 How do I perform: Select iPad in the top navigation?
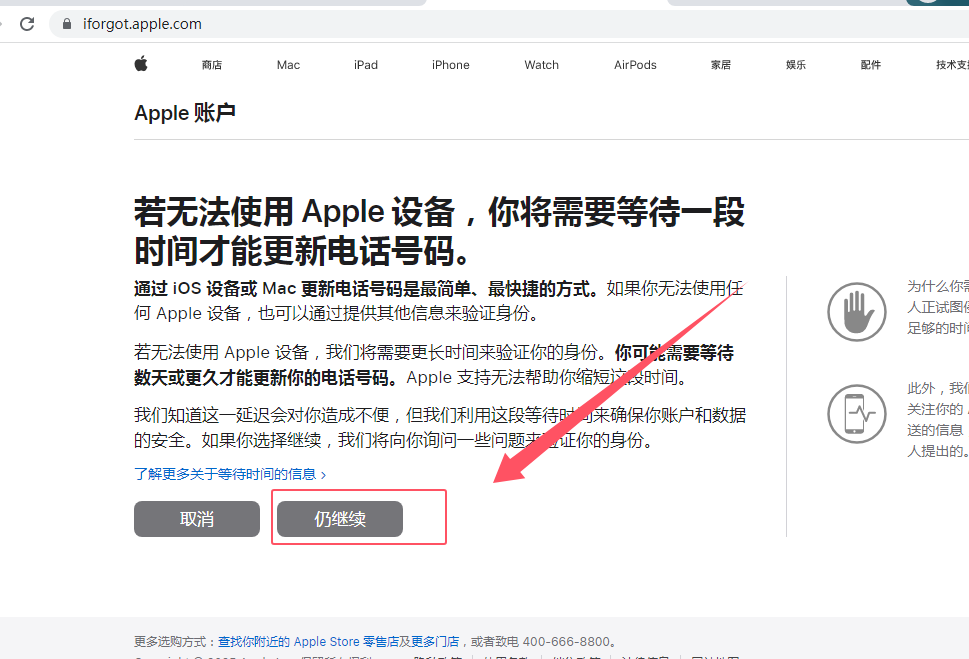(366, 65)
